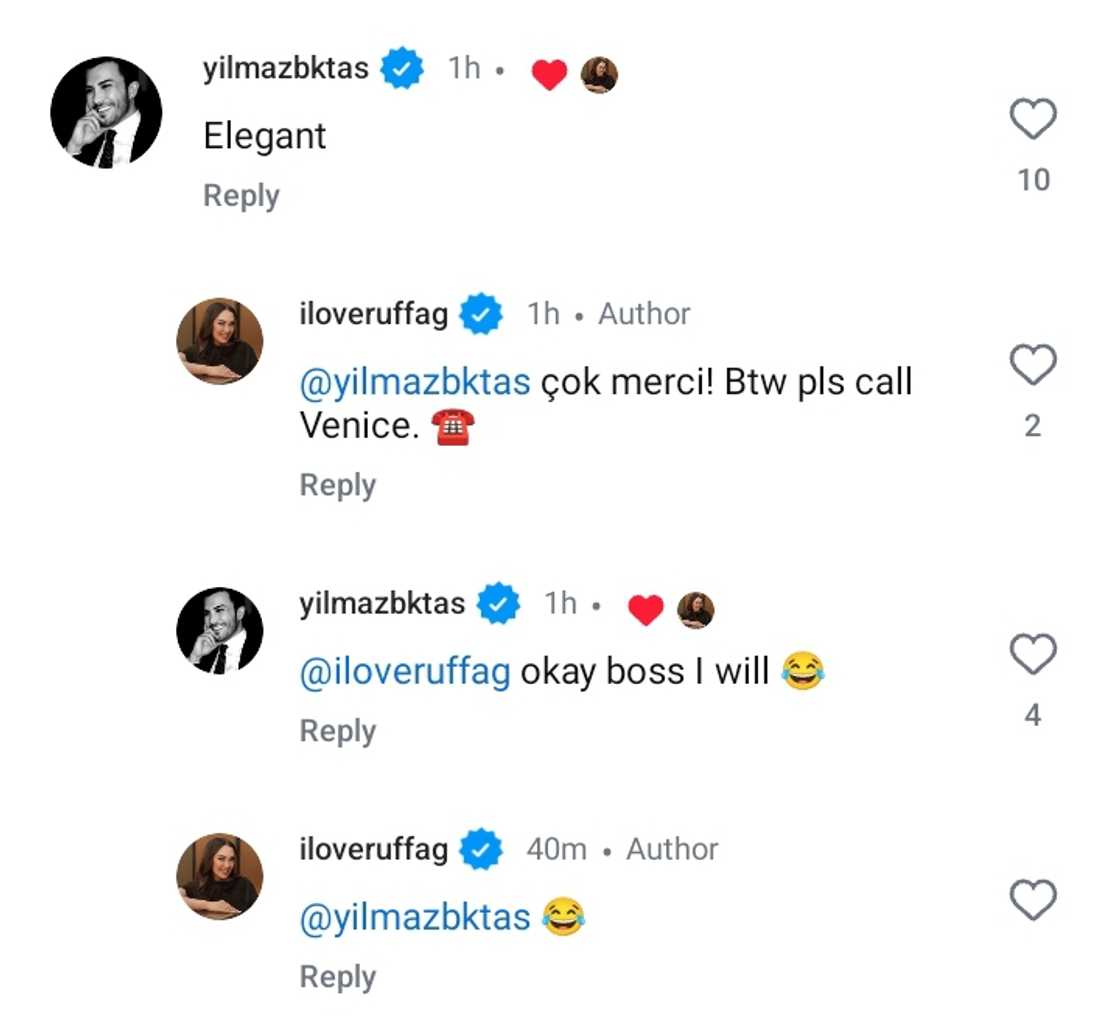The height and width of the screenshot is (1024, 1120).
Task: Open the @yilmazbktas mention in blue text
Action: click(415, 381)
